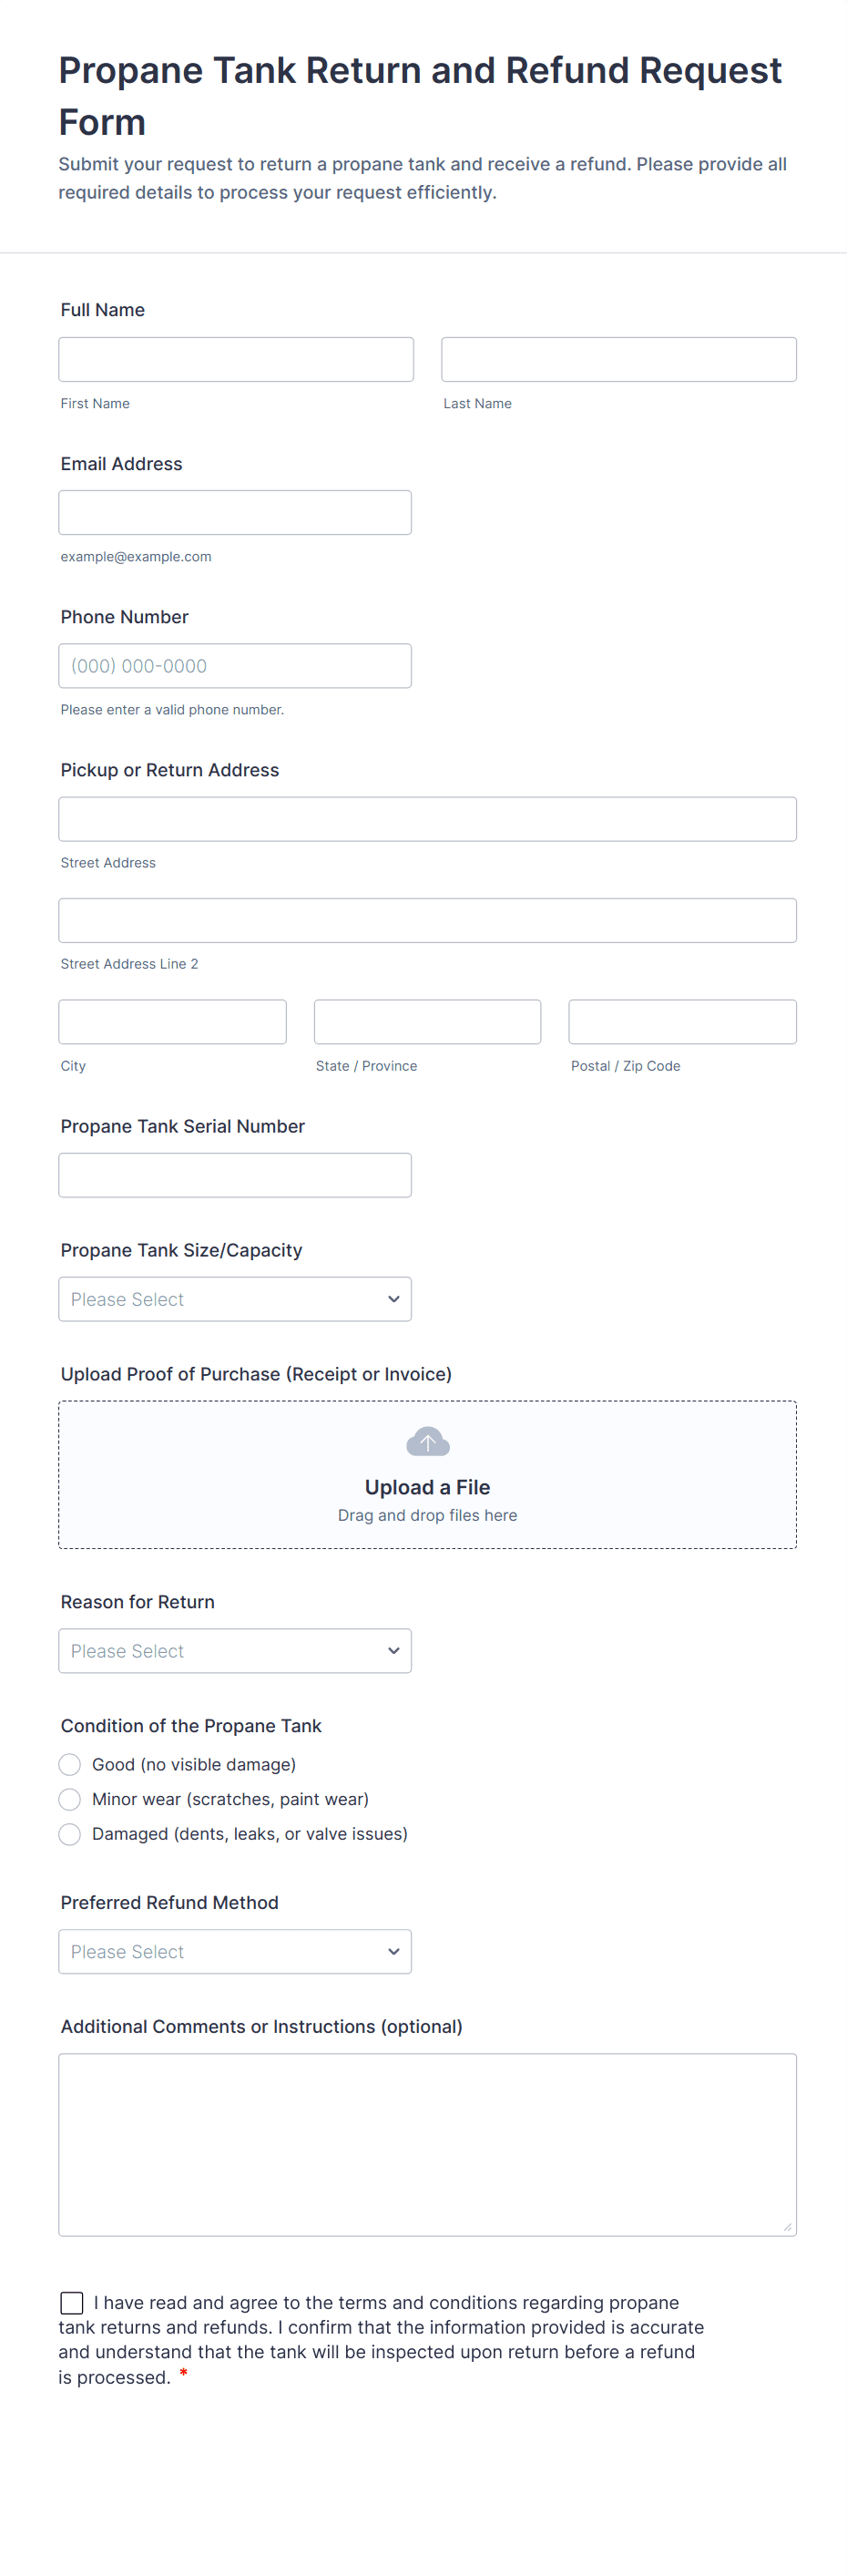Focus the Last Name text box
Viewport: 847px width, 2576px height.
click(618, 359)
